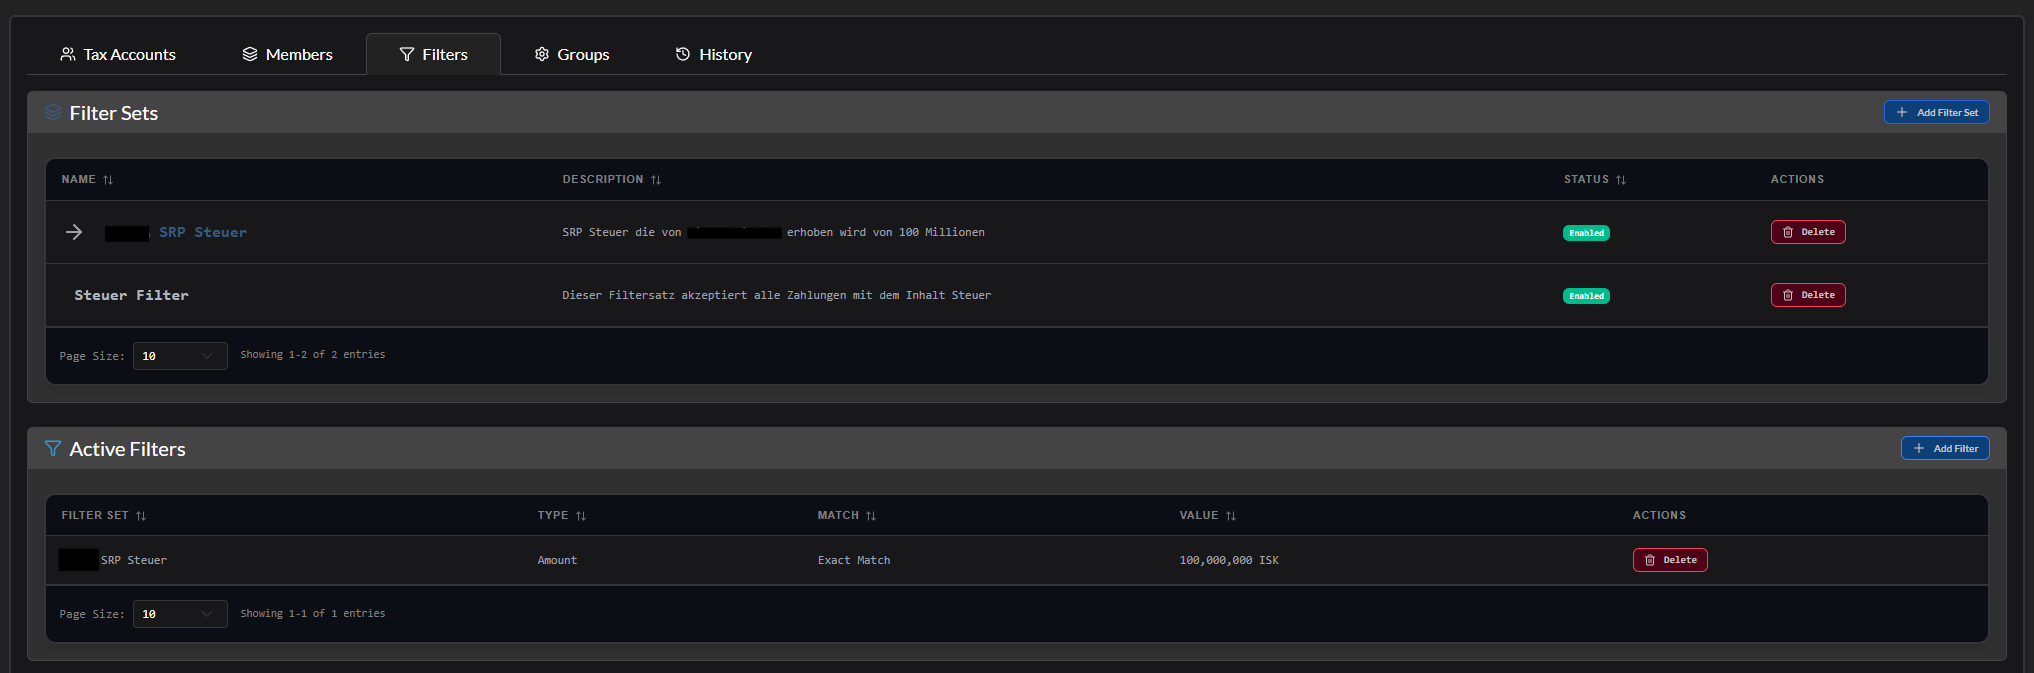Click the Active Filters funnel icon

click(53, 448)
